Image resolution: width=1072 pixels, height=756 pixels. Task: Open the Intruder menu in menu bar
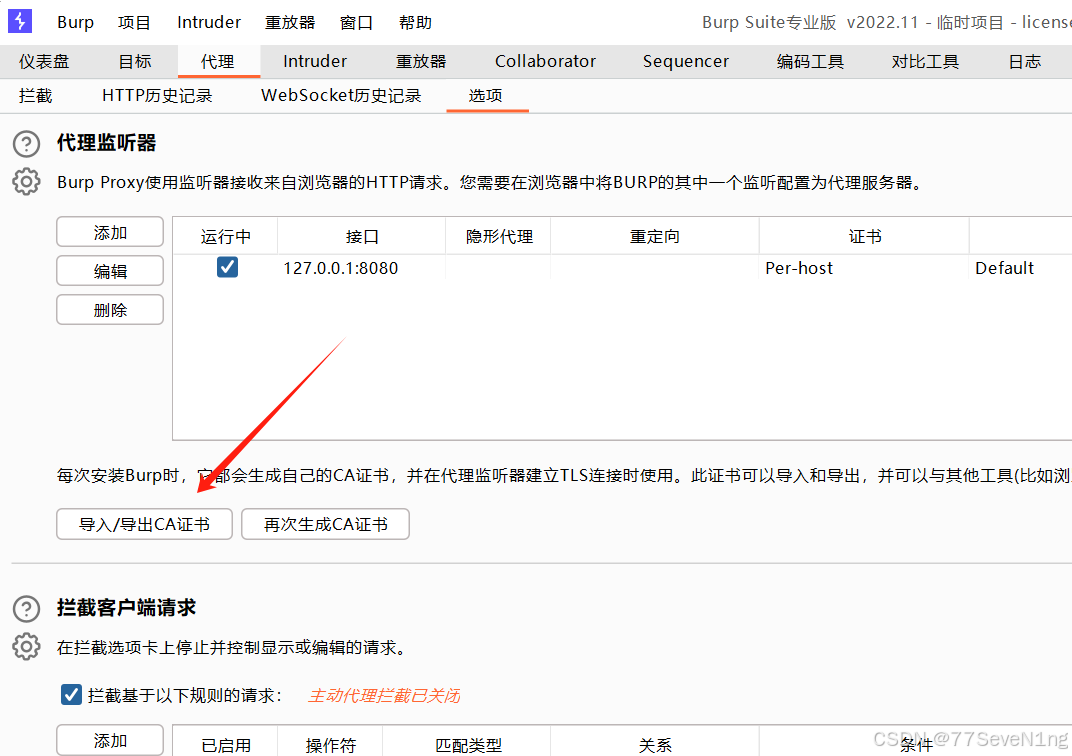[x=209, y=23]
